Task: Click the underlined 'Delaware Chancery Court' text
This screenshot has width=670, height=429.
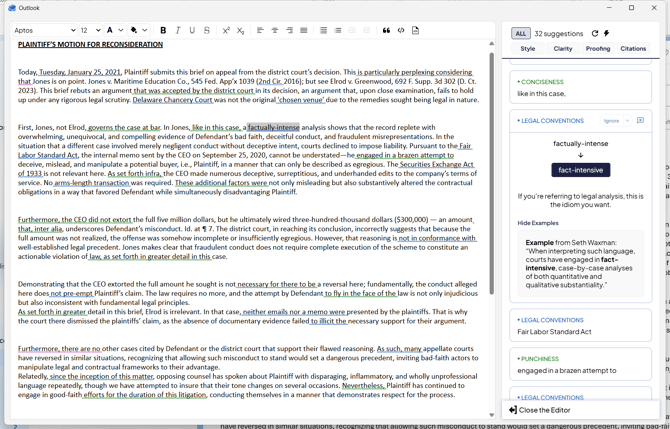Action: pyautogui.click(x=173, y=100)
